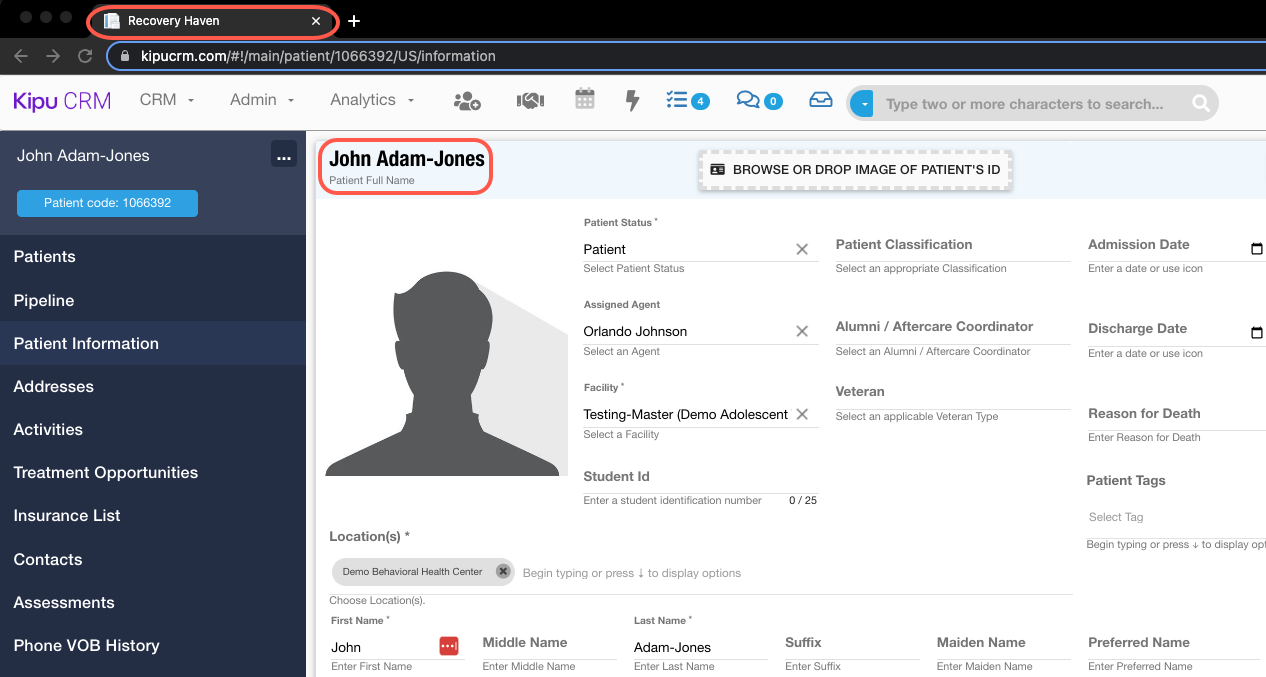The image size is (1266, 677).
Task: Open the inbox tray icon
Action: (x=820, y=100)
